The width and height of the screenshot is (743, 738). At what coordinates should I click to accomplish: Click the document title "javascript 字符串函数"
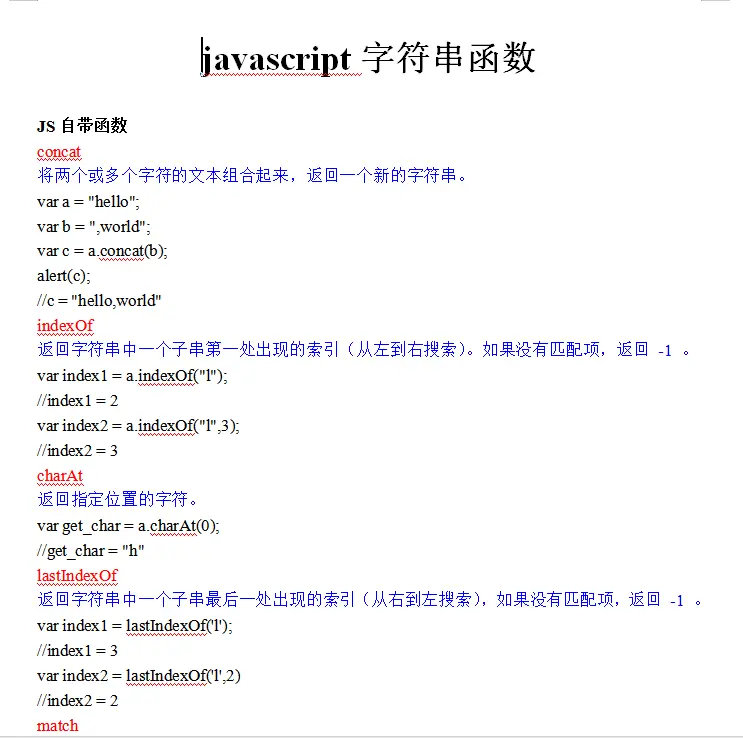tap(369, 59)
